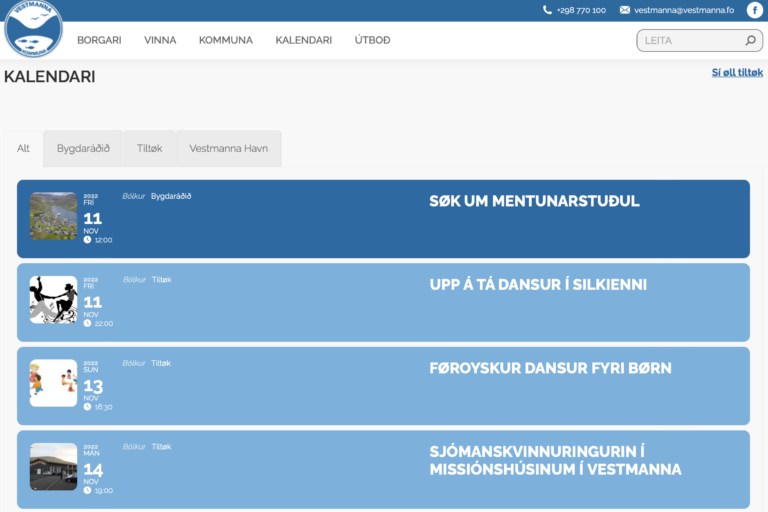Open the Kommuna menu

pyautogui.click(x=226, y=40)
